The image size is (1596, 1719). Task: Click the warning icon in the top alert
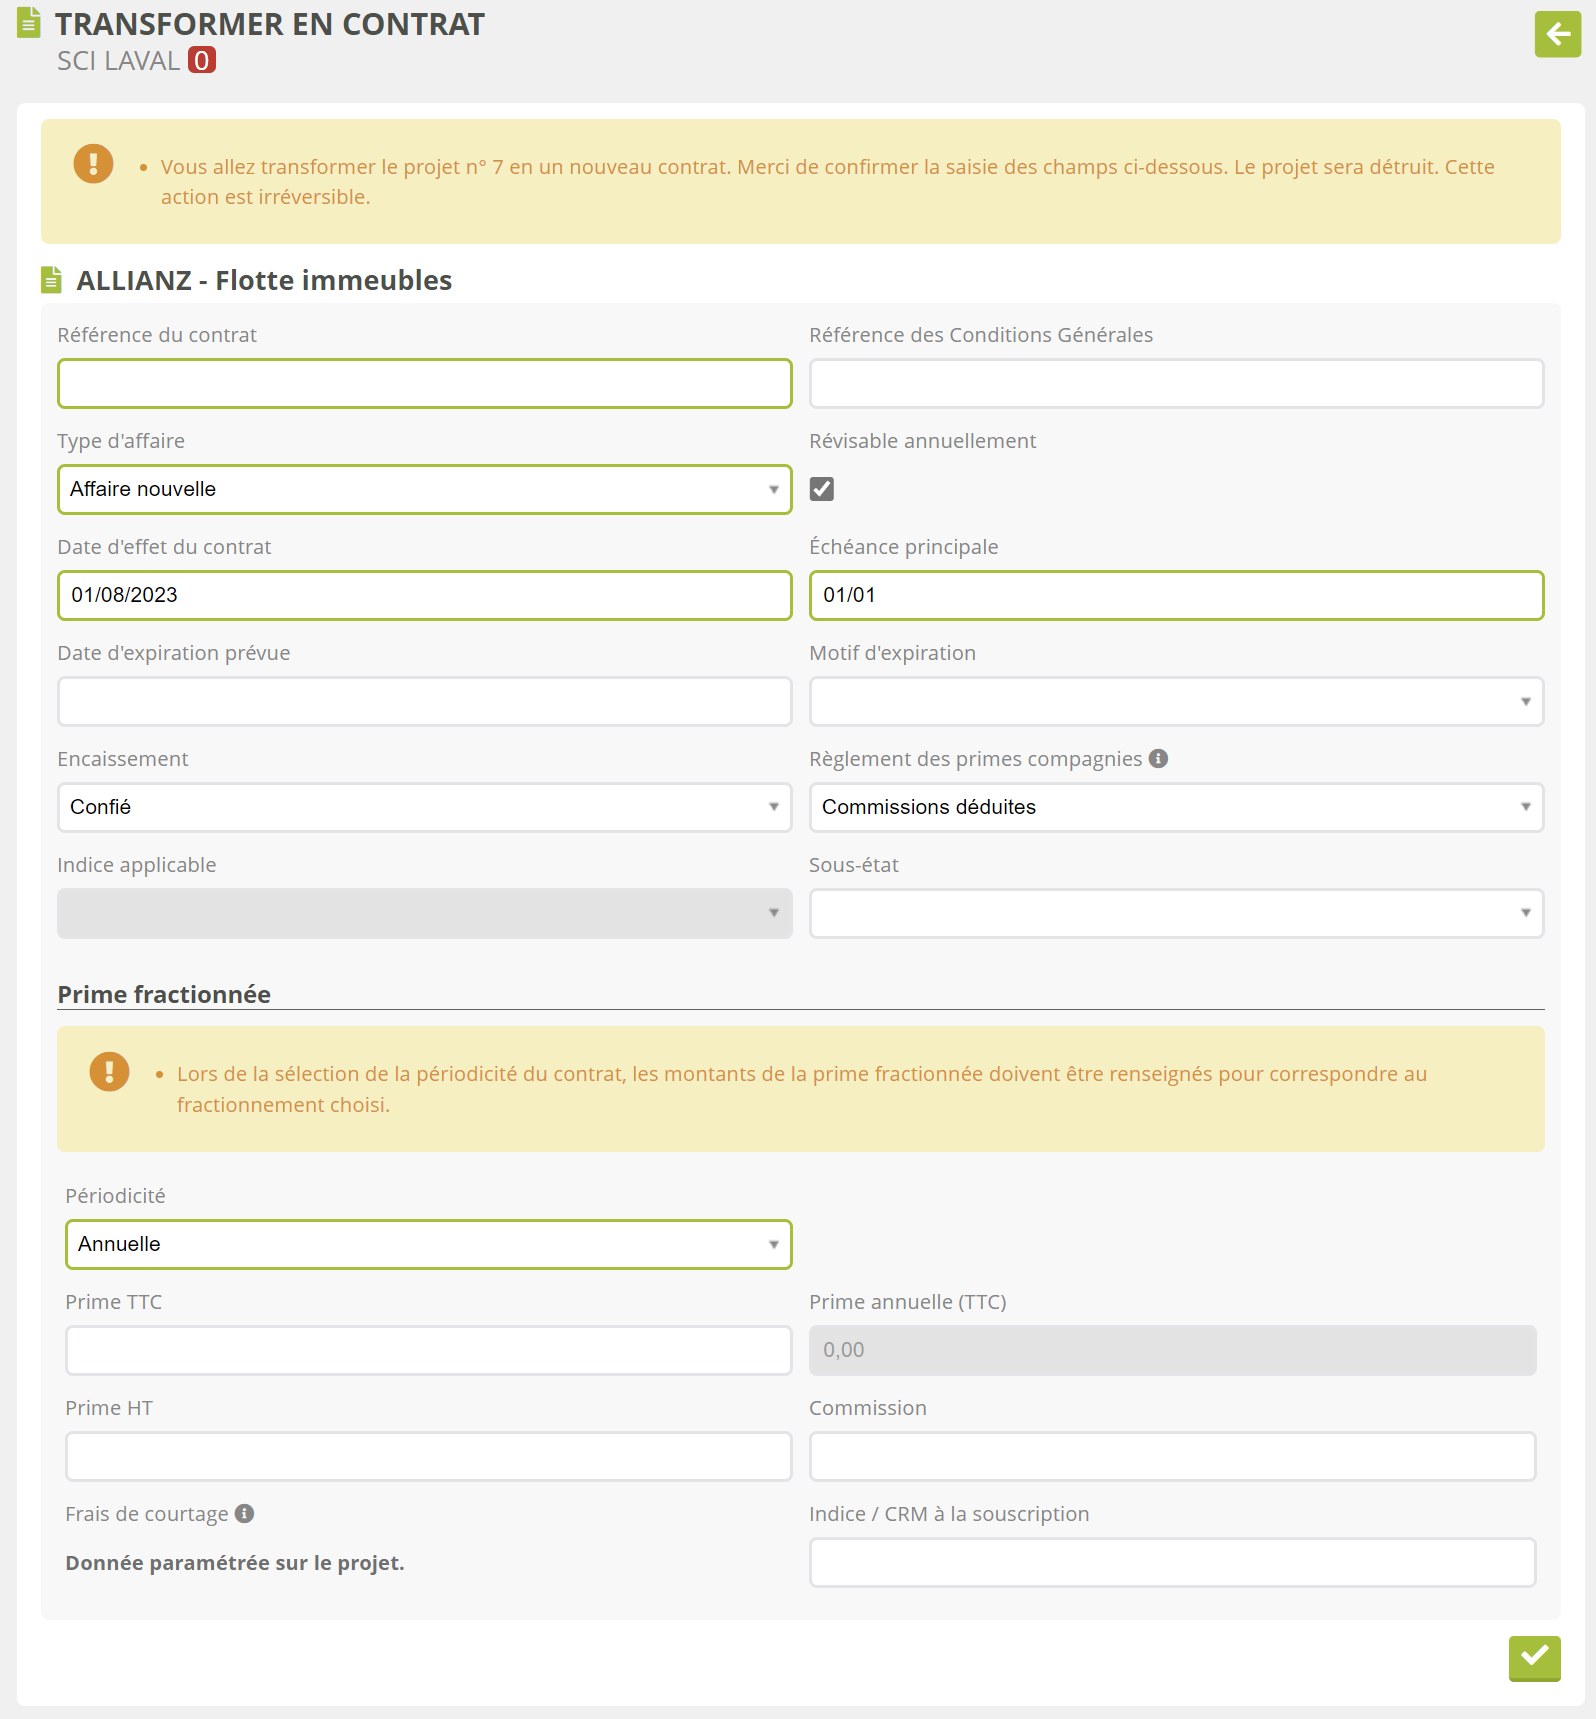pyautogui.click(x=93, y=163)
